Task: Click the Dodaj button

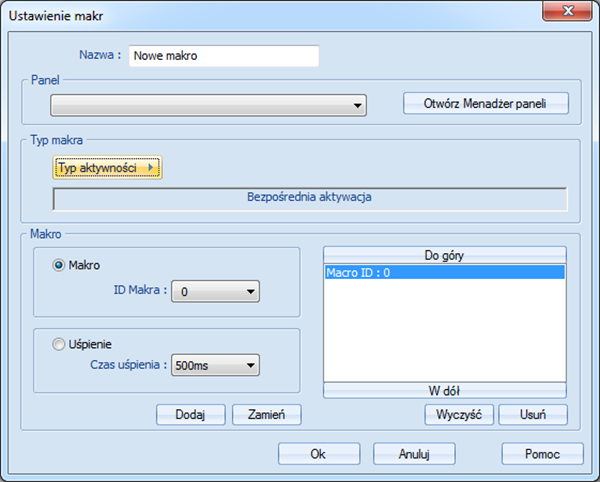Action: (x=191, y=415)
